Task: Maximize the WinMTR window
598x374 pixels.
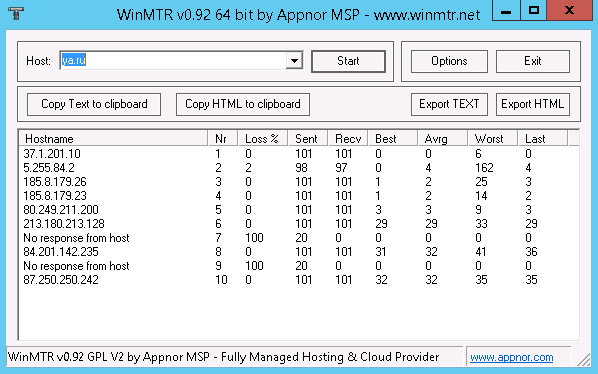Action: point(534,10)
